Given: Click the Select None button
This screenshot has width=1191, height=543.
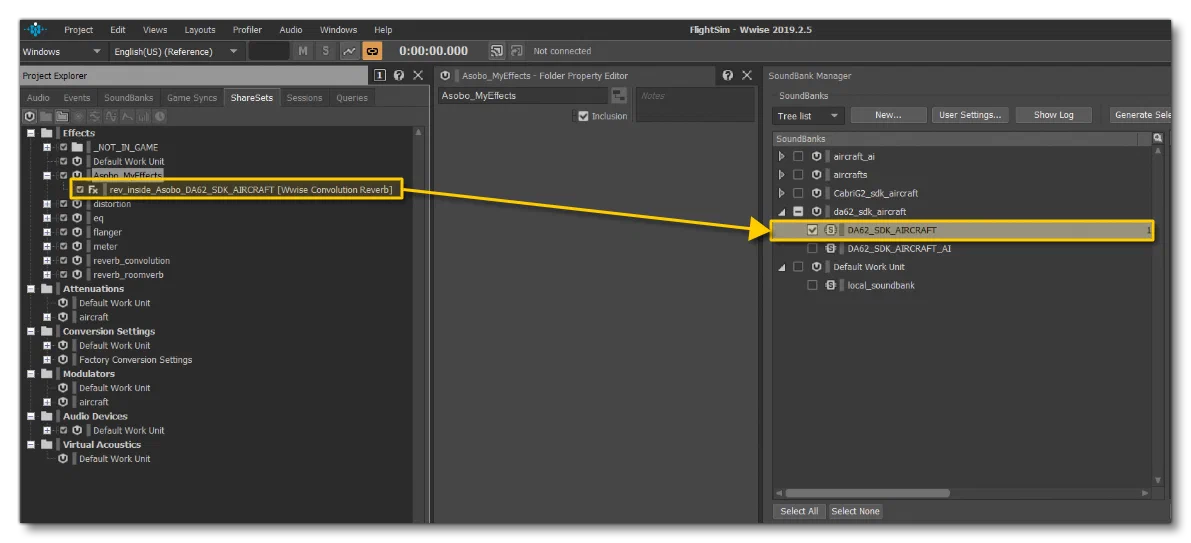Looking at the screenshot, I should 855,511.
